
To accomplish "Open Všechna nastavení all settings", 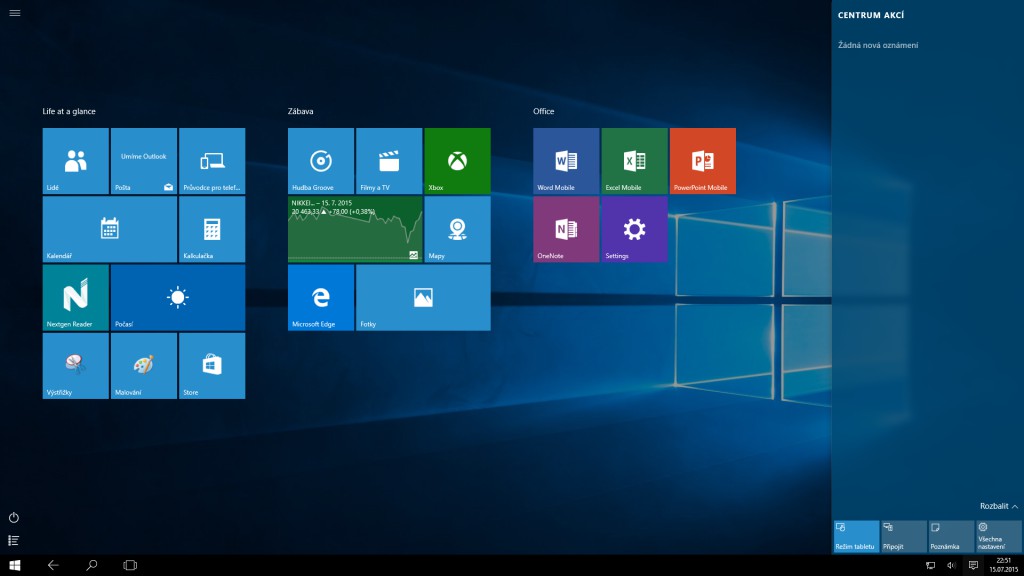I will 999,537.
